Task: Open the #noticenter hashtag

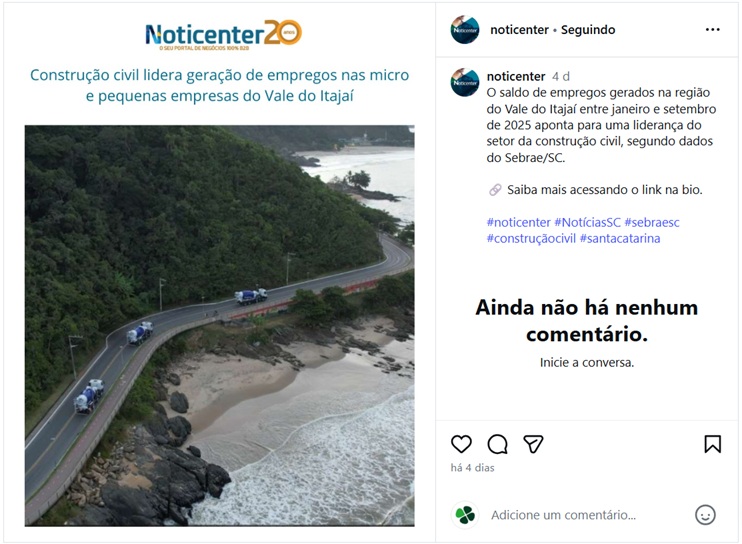Action: pos(519,222)
